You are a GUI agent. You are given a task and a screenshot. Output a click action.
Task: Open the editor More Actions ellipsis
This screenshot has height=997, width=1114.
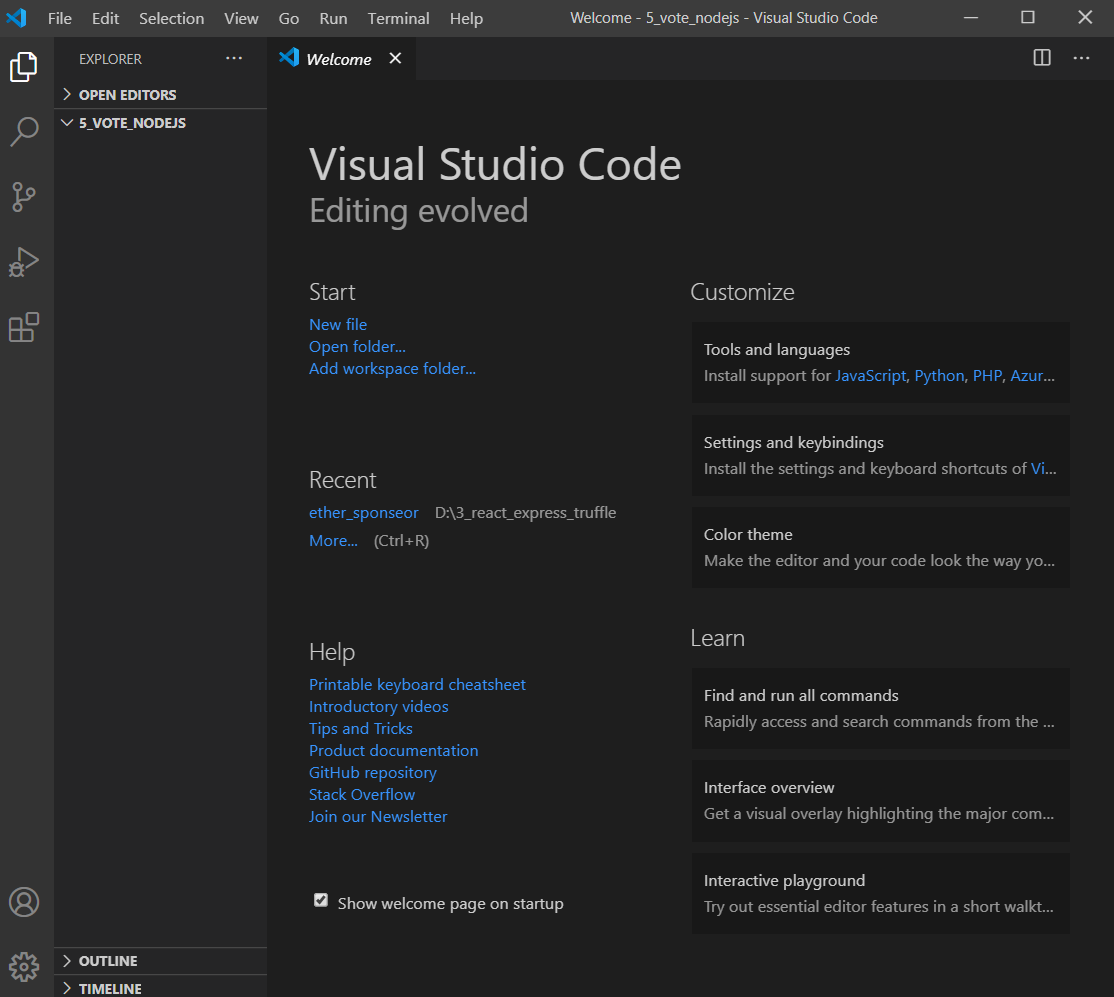pyautogui.click(x=1081, y=58)
